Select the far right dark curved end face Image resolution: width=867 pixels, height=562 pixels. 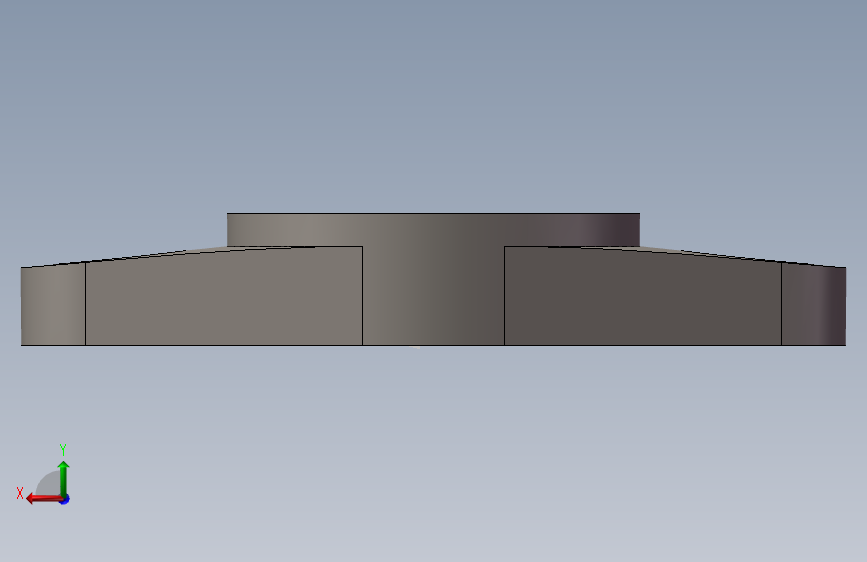pyautogui.click(x=813, y=305)
